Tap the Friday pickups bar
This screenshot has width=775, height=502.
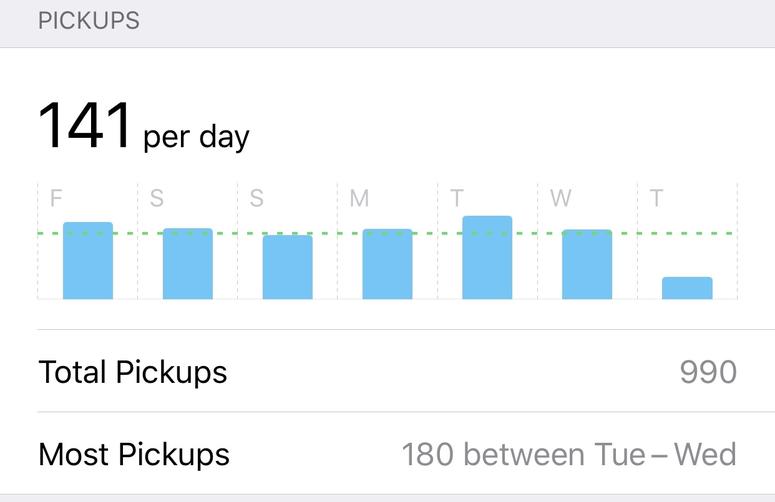[88, 260]
